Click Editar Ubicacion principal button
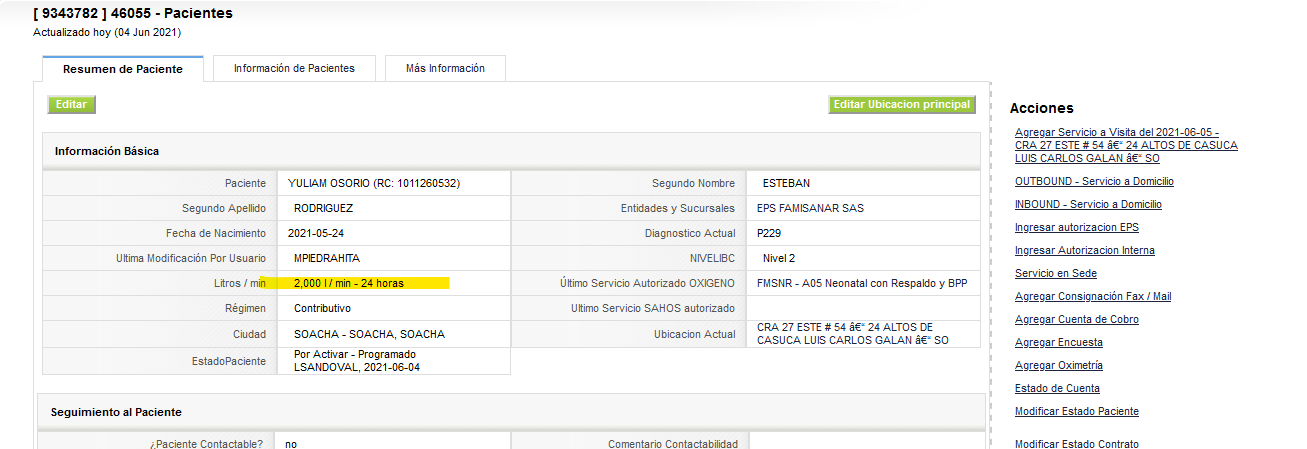The width and height of the screenshot is (1307, 449). [902, 104]
